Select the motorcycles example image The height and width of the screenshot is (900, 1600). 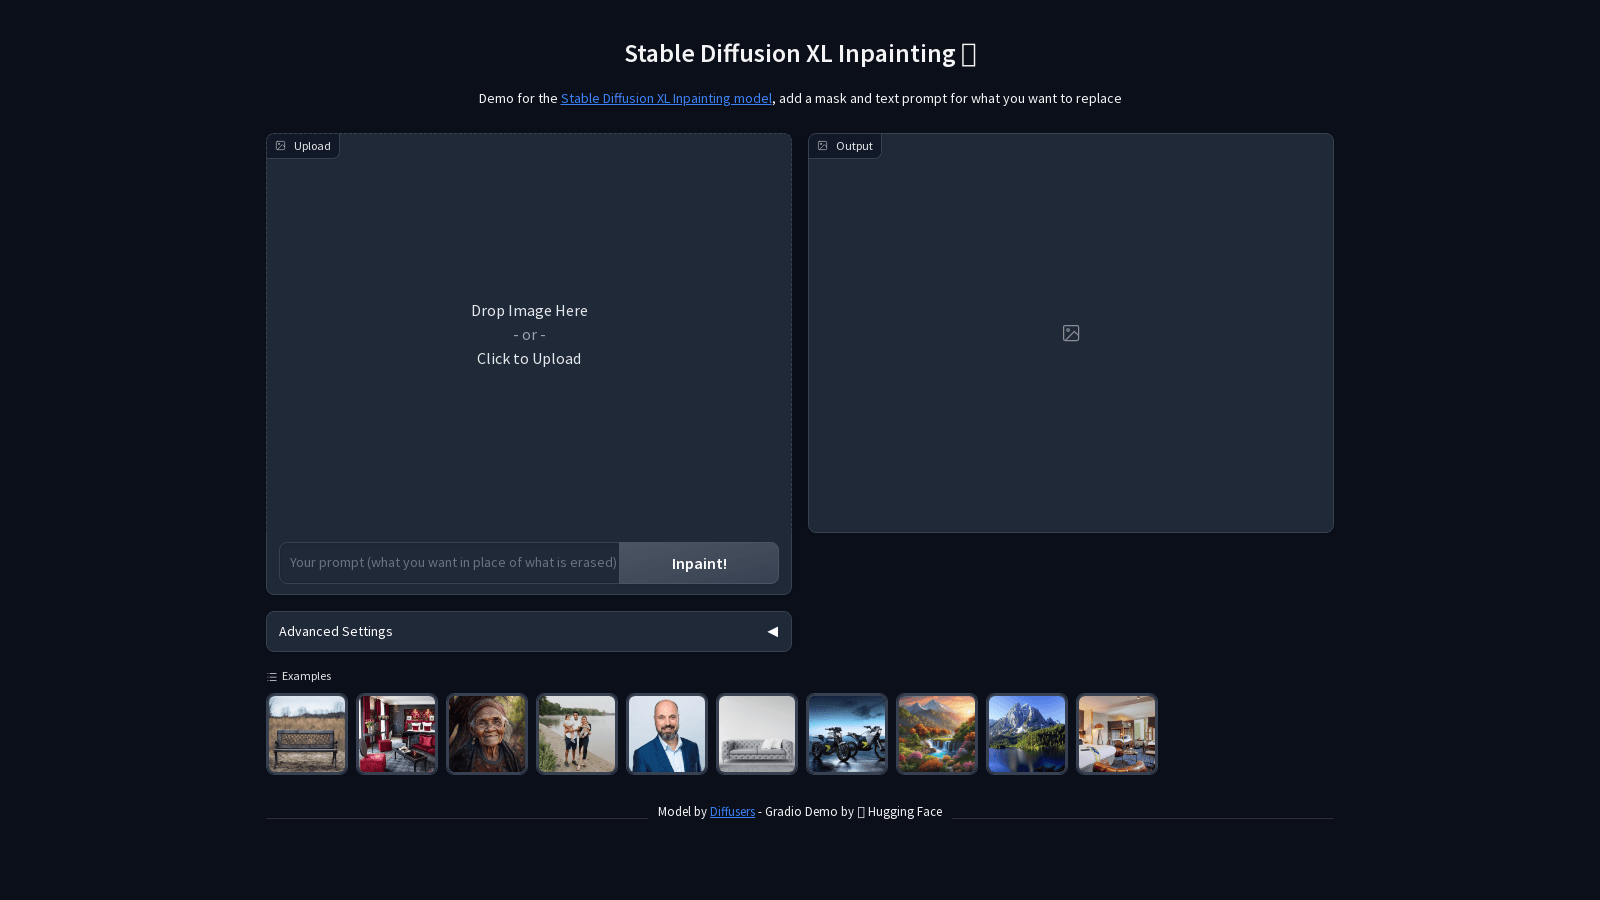pyautogui.click(x=847, y=734)
